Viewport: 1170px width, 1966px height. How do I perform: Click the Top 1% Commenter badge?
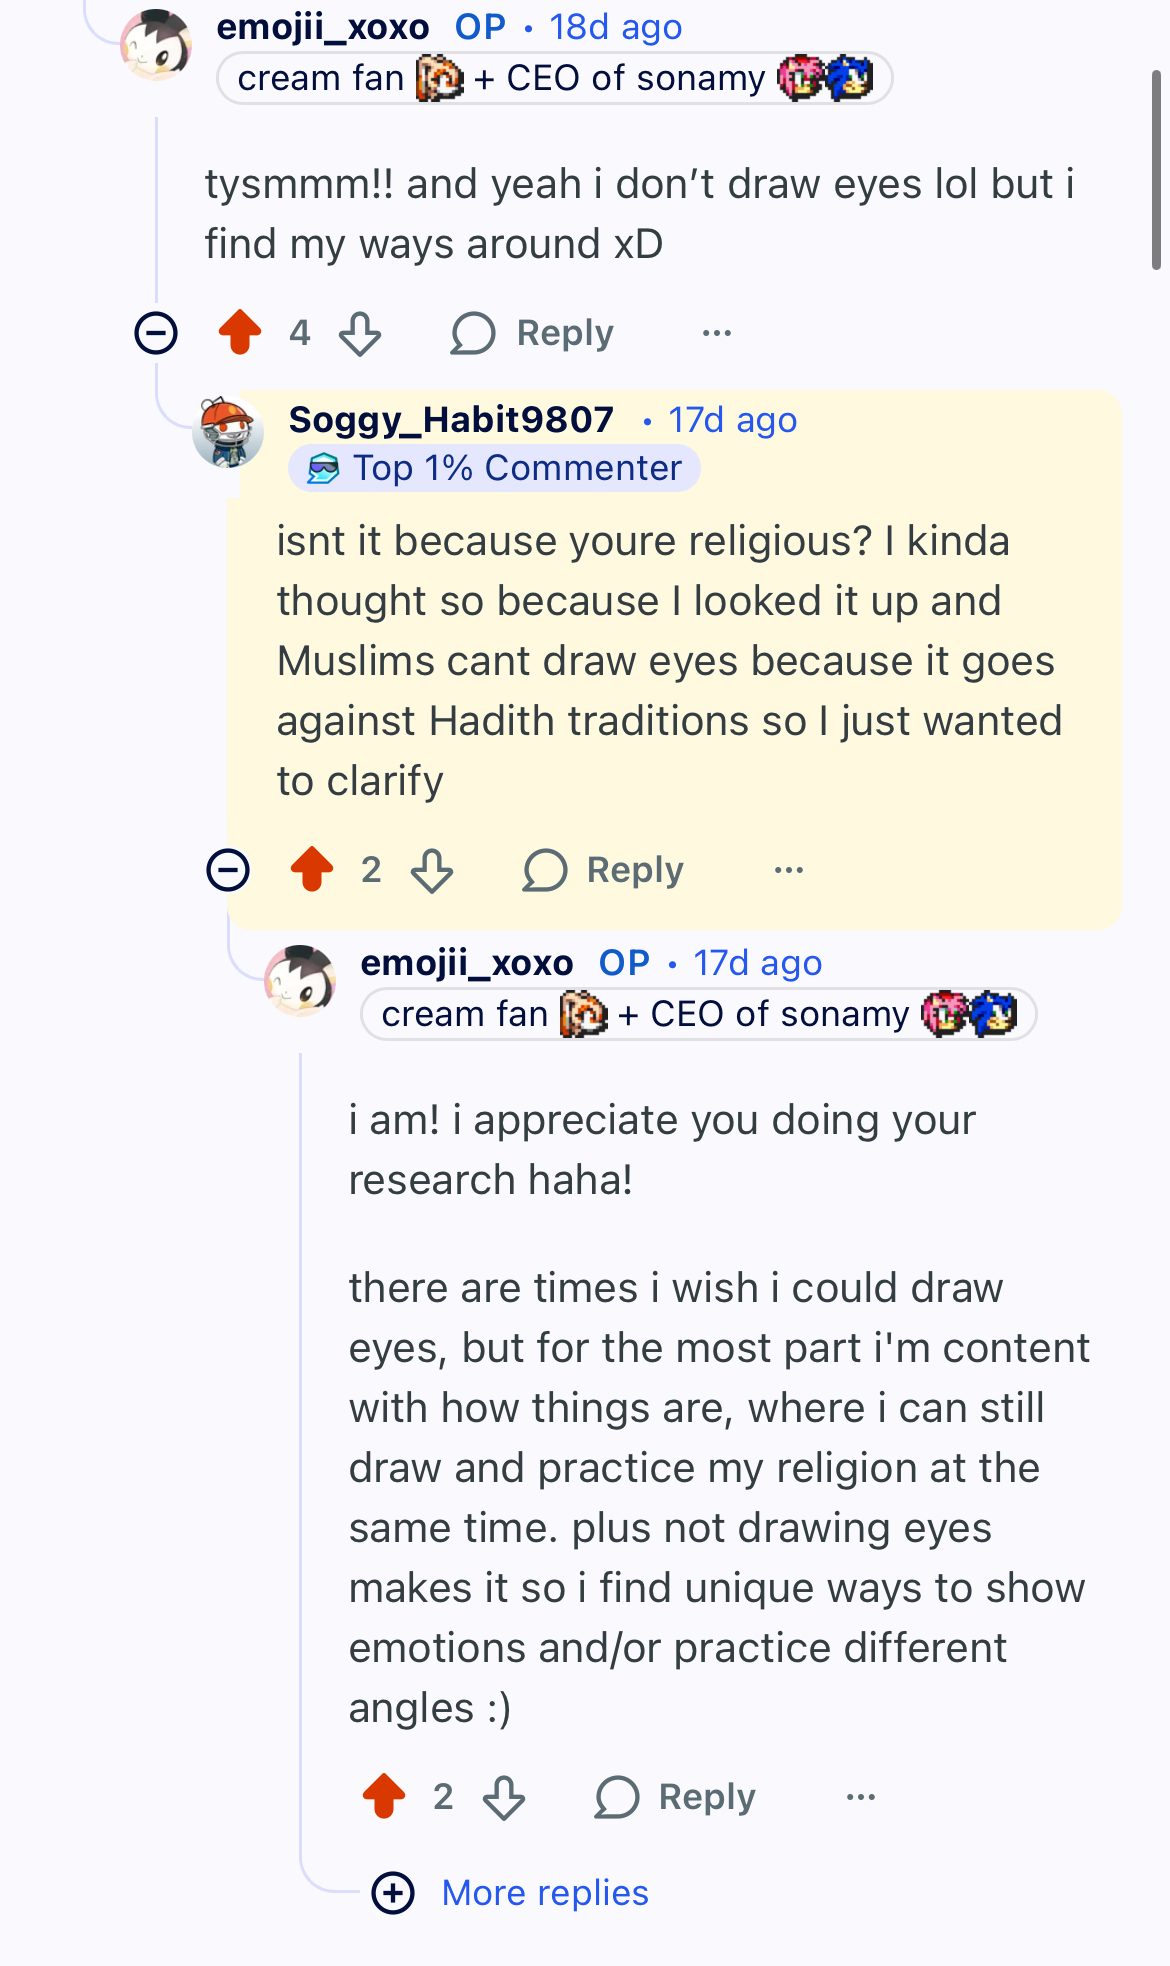pos(495,468)
